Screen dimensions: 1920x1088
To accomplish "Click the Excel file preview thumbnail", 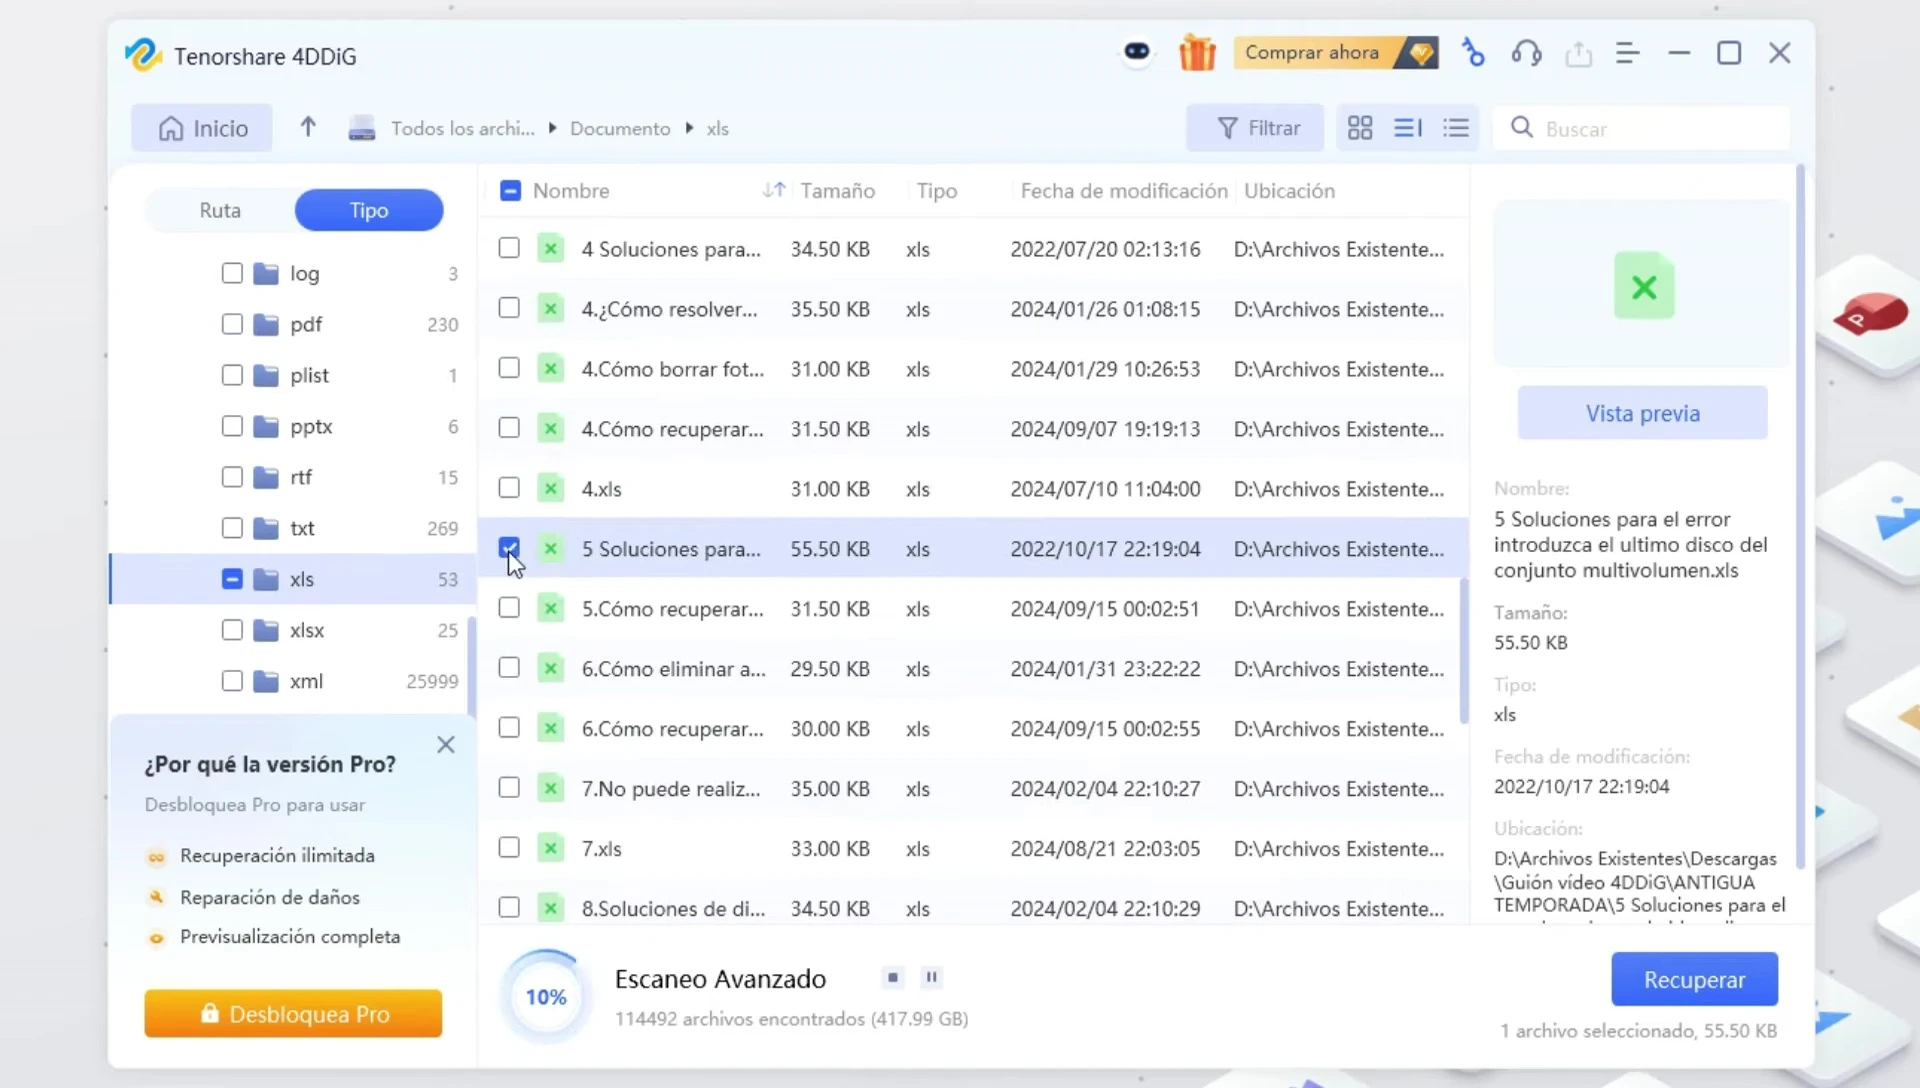I will tap(1643, 285).
